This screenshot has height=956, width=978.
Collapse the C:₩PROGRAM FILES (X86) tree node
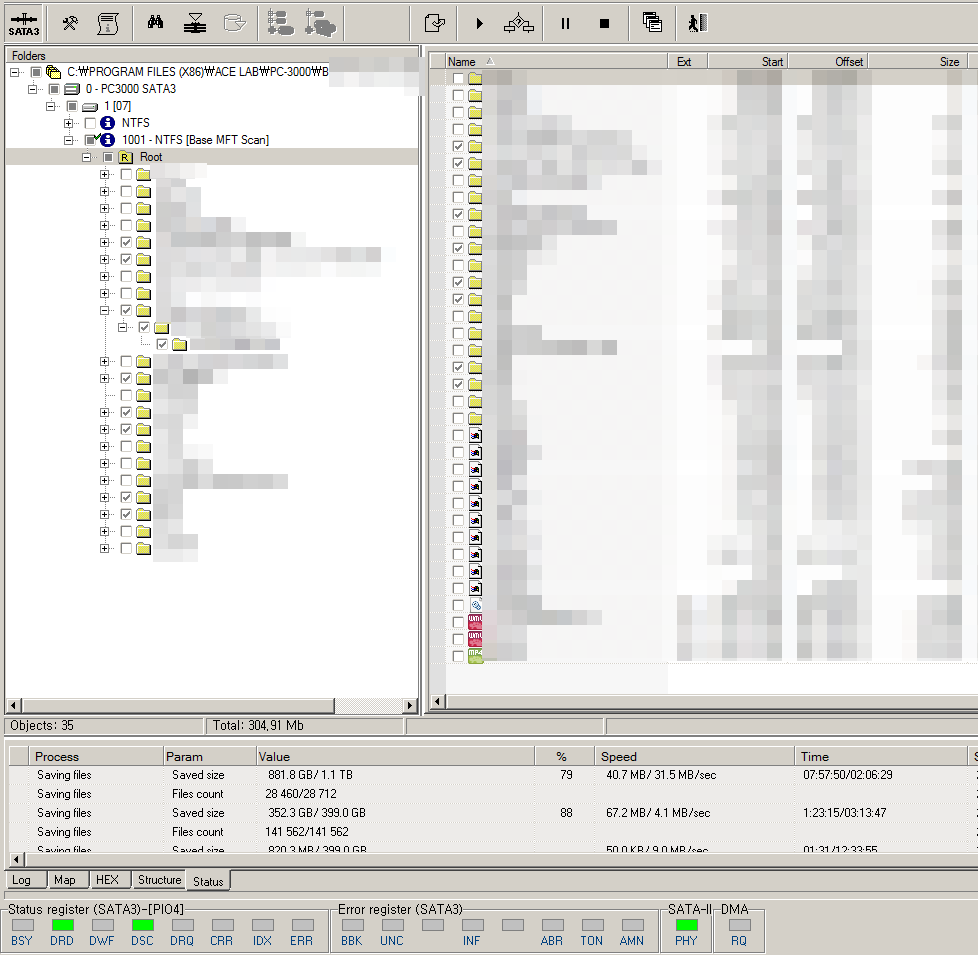(14, 72)
